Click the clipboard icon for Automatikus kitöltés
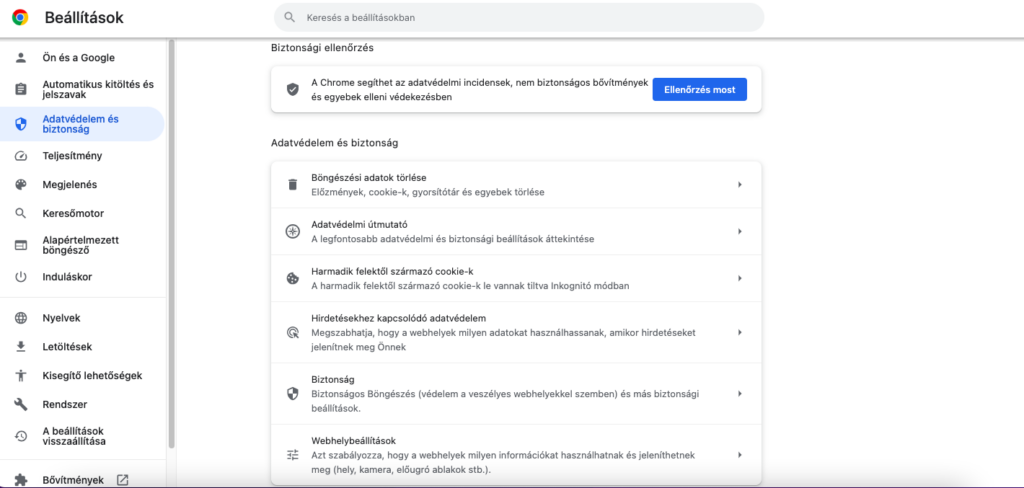The height and width of the screenshot is (488, 1024). (21, 89)
